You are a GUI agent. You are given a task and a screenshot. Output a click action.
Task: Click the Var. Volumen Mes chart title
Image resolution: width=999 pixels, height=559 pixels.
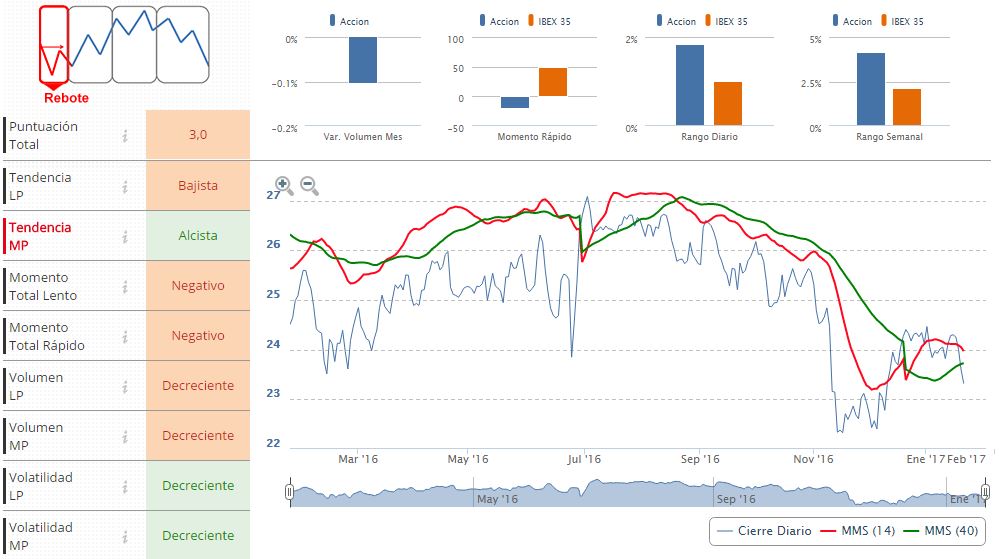tap(363, 136)
